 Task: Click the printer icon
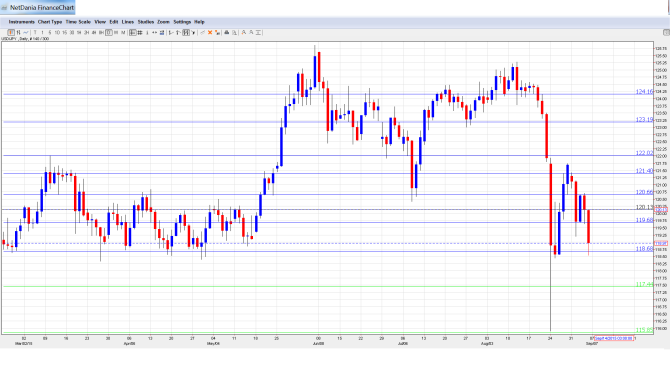[227, 32]
